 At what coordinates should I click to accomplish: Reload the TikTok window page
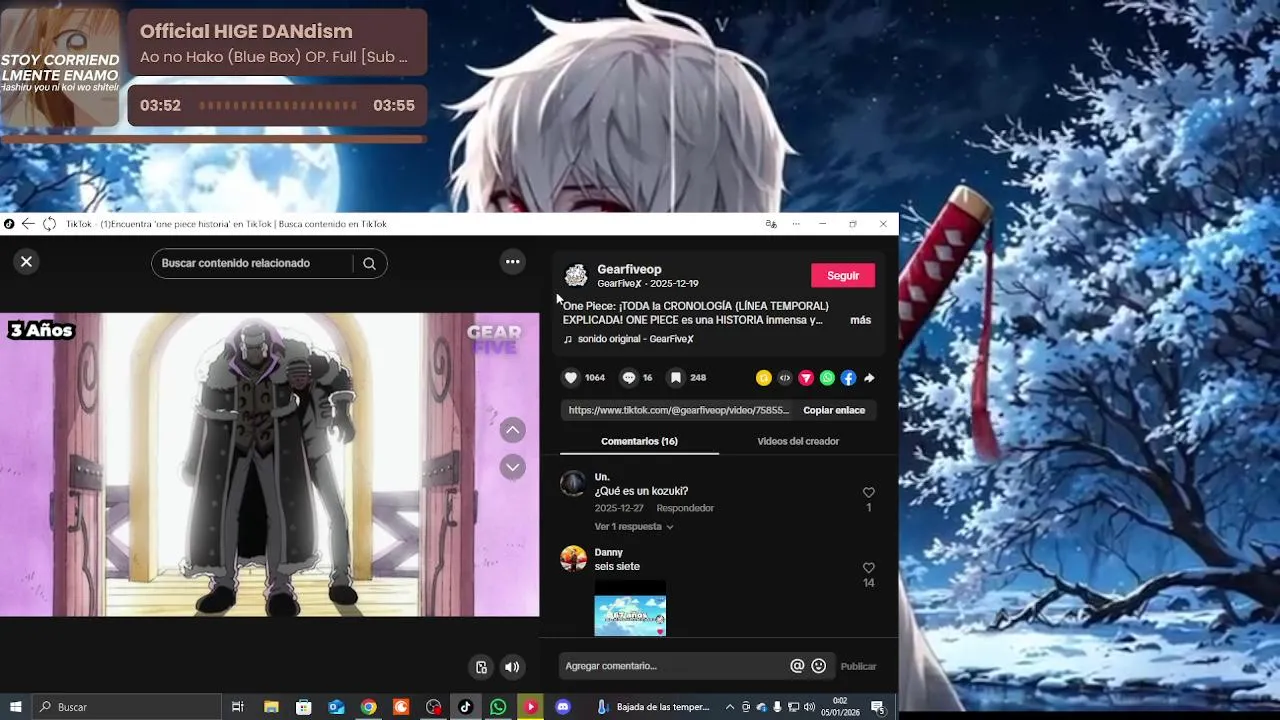49,224
